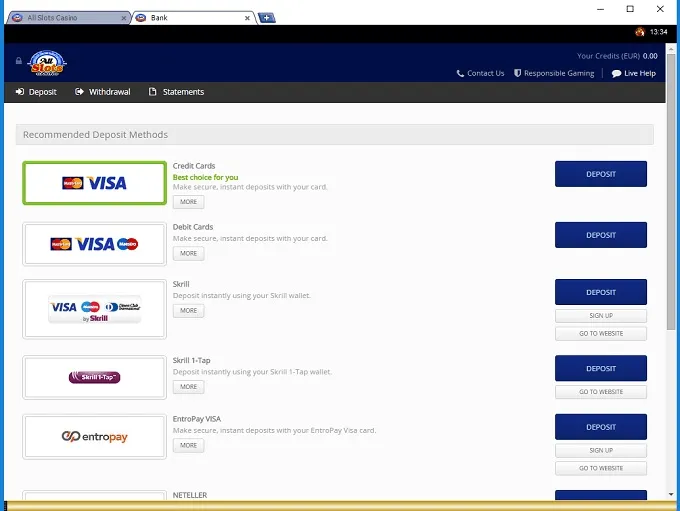Switch to the All Slots Casino tab

point(68,18)
